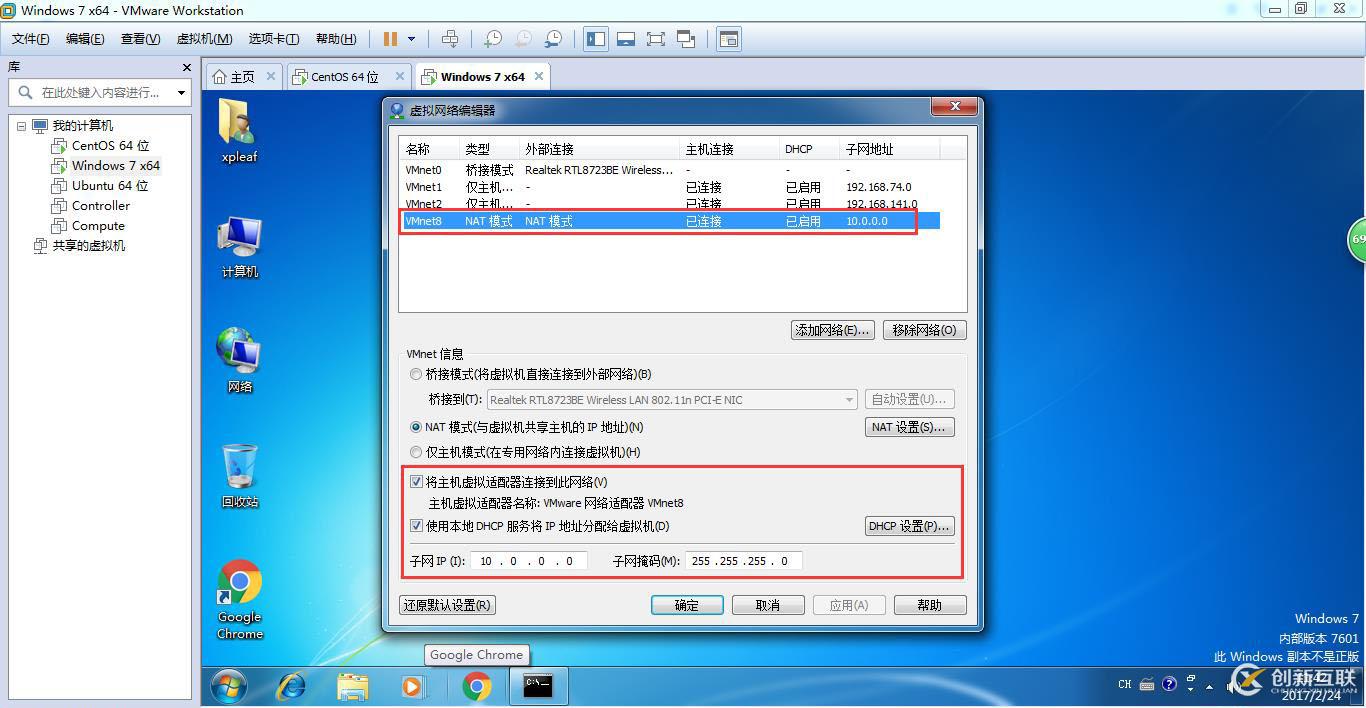Select the NAT 模式 radio button
The height and width of the screenshot is (708, 1366).
pos(417,427)
